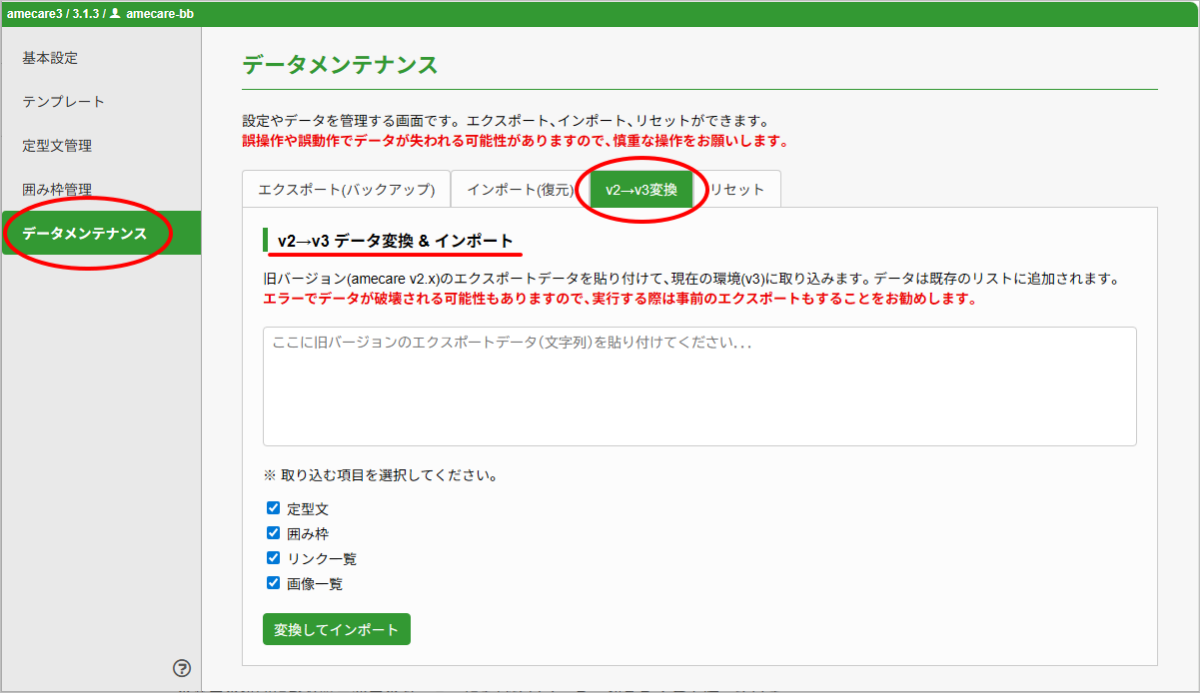Select the v2→v3変換 tab
This screenshot has height=693, width=1200.
[641, 189]
